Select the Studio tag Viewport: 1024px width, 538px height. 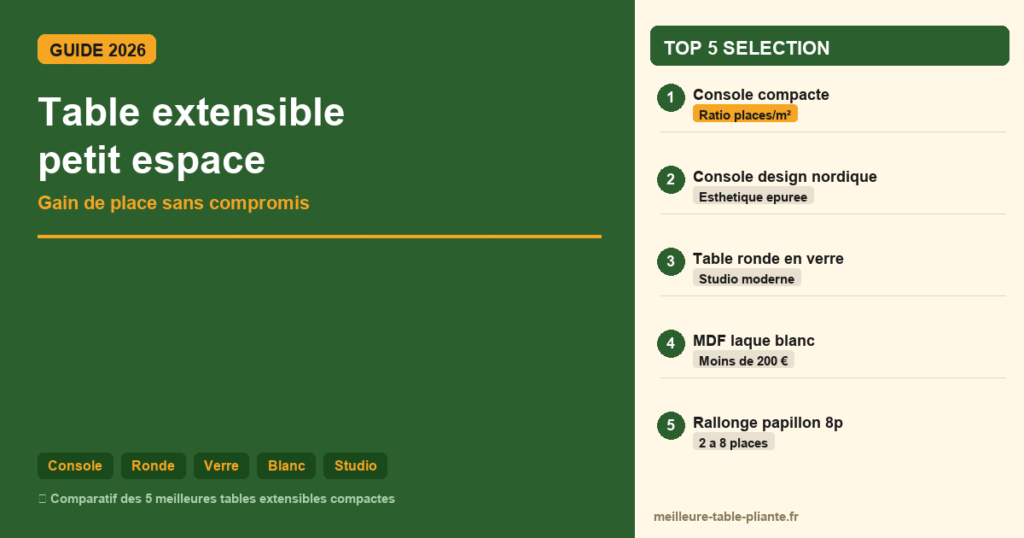[x=355, y=466]
